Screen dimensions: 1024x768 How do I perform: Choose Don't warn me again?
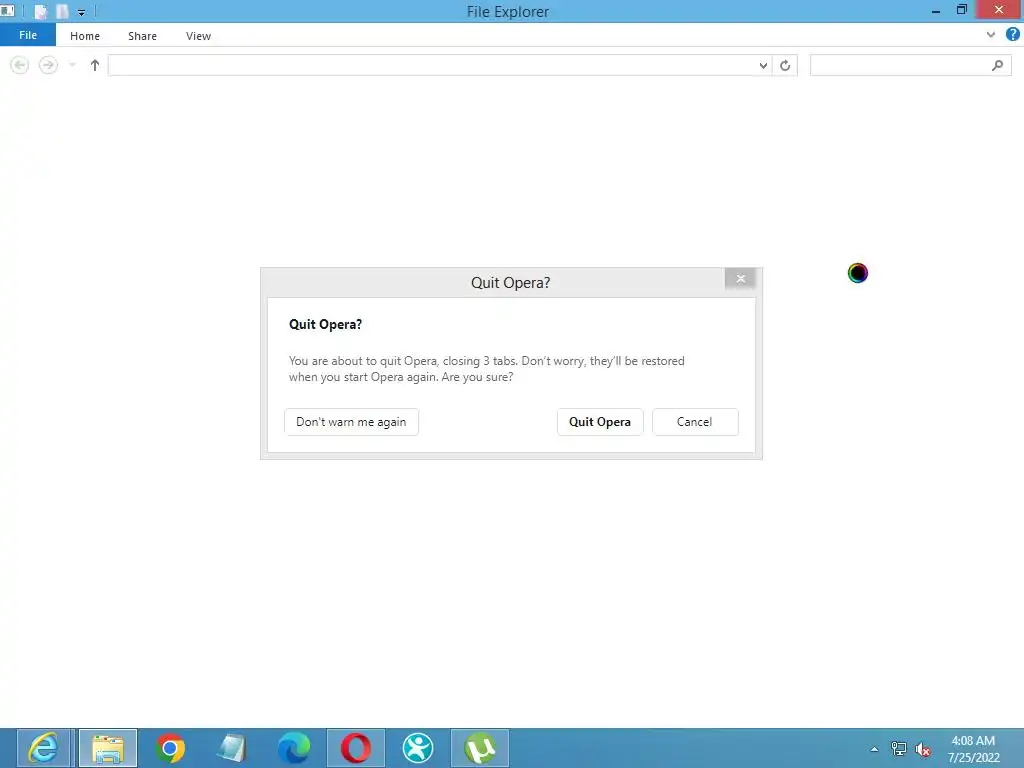pos(351,422)
